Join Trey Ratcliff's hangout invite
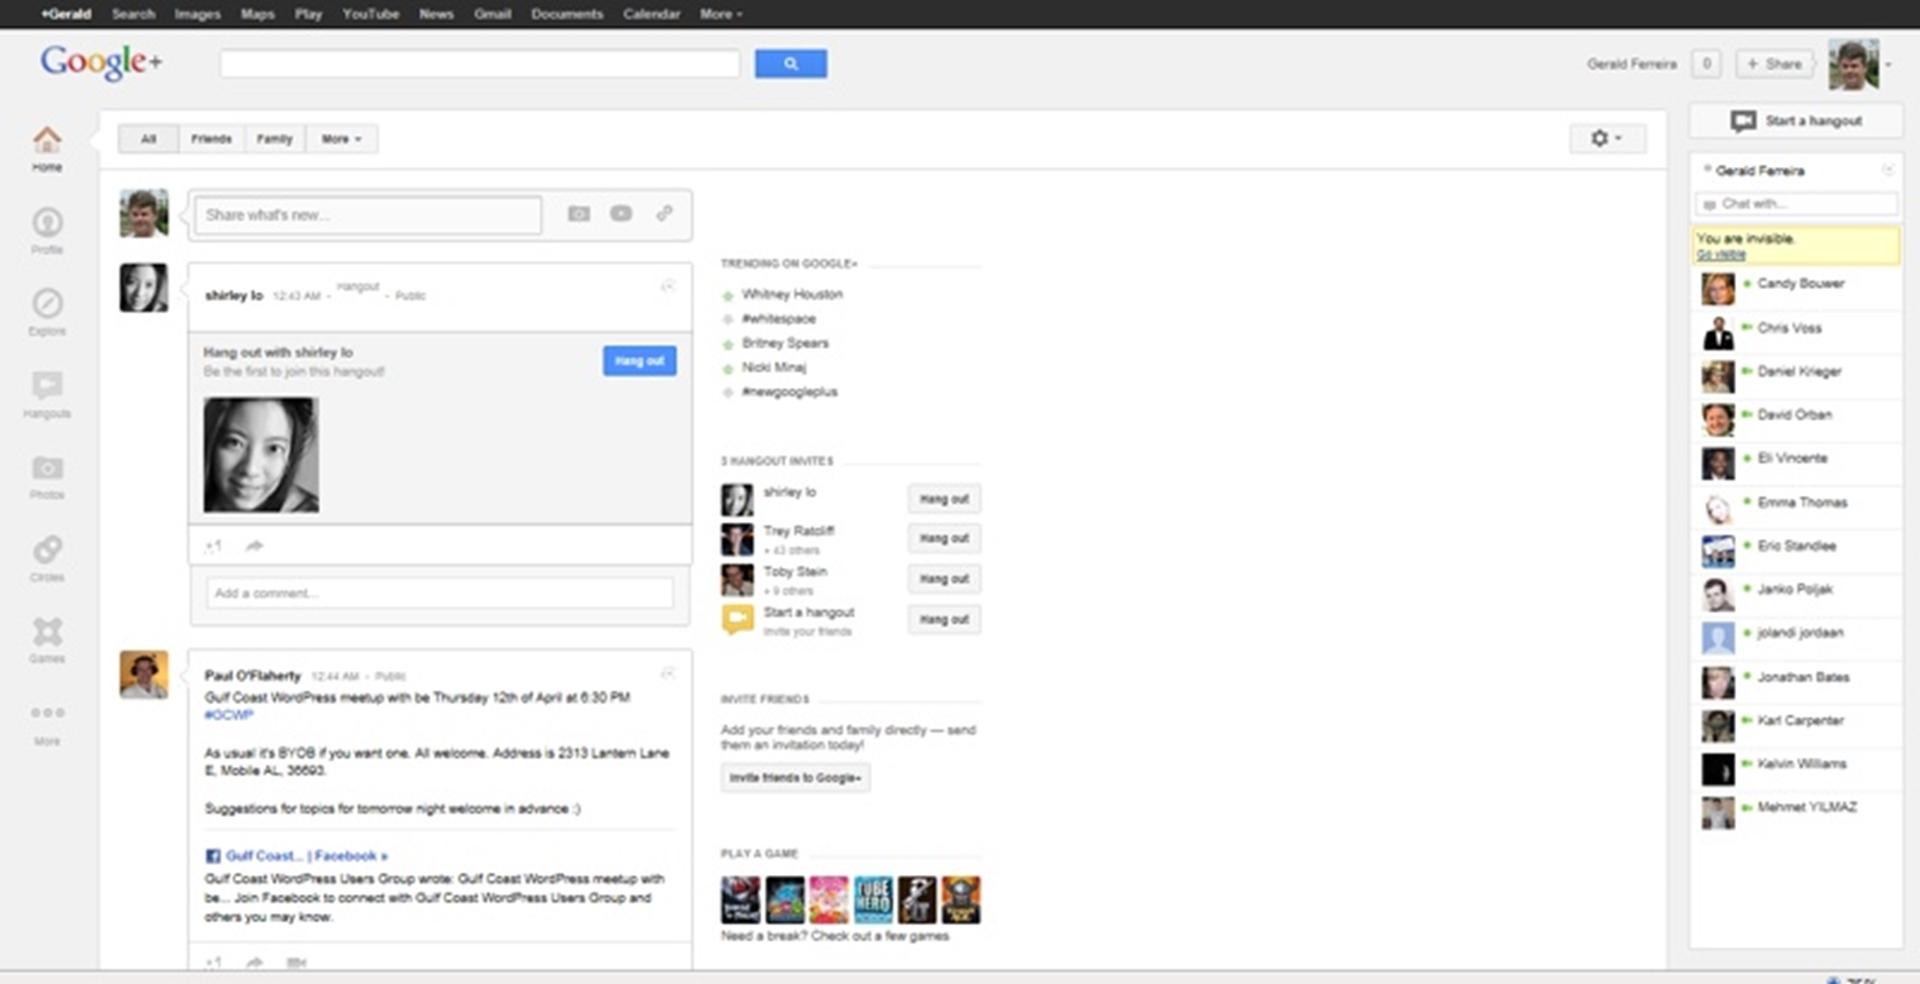The image size is (1920, 984). click(944, 538)
